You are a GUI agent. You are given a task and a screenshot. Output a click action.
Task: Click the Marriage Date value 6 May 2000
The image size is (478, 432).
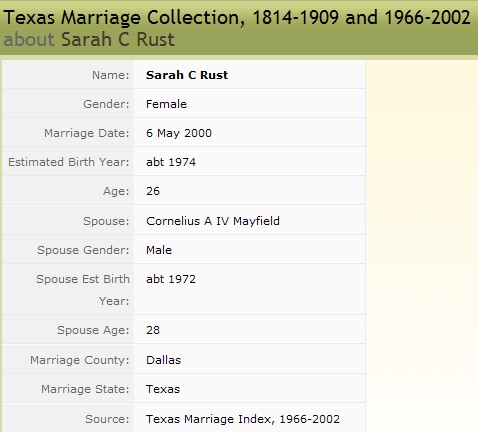pyautogui.click(x=179, y=133)
